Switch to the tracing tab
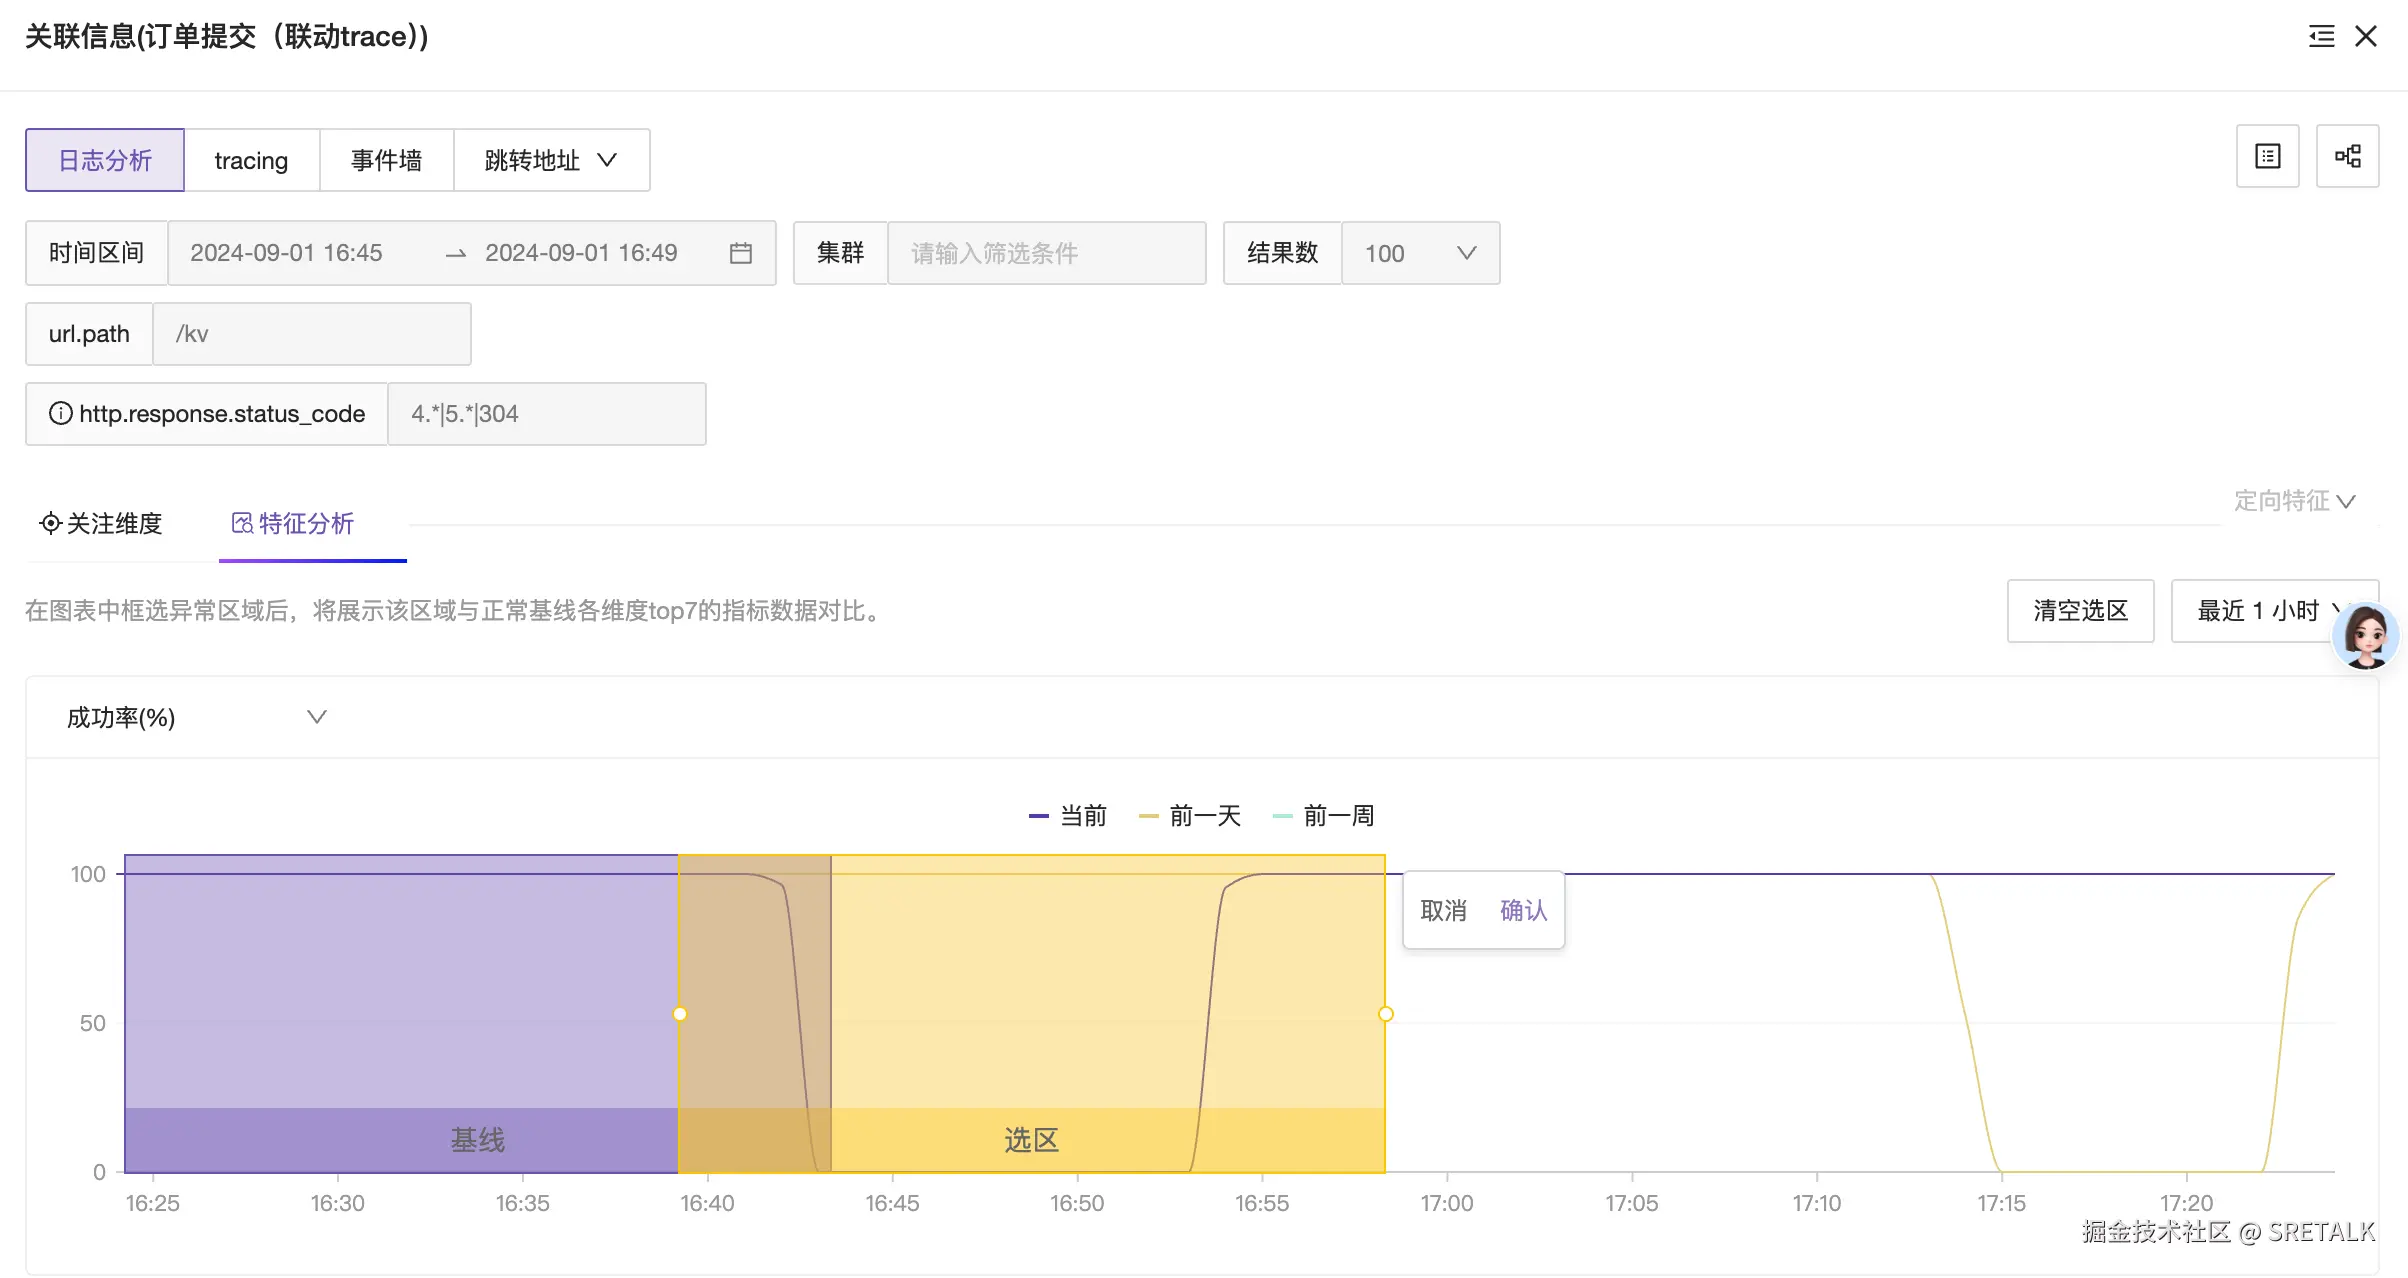This screenshot has height=1278, width=2408. pos(251,160)
